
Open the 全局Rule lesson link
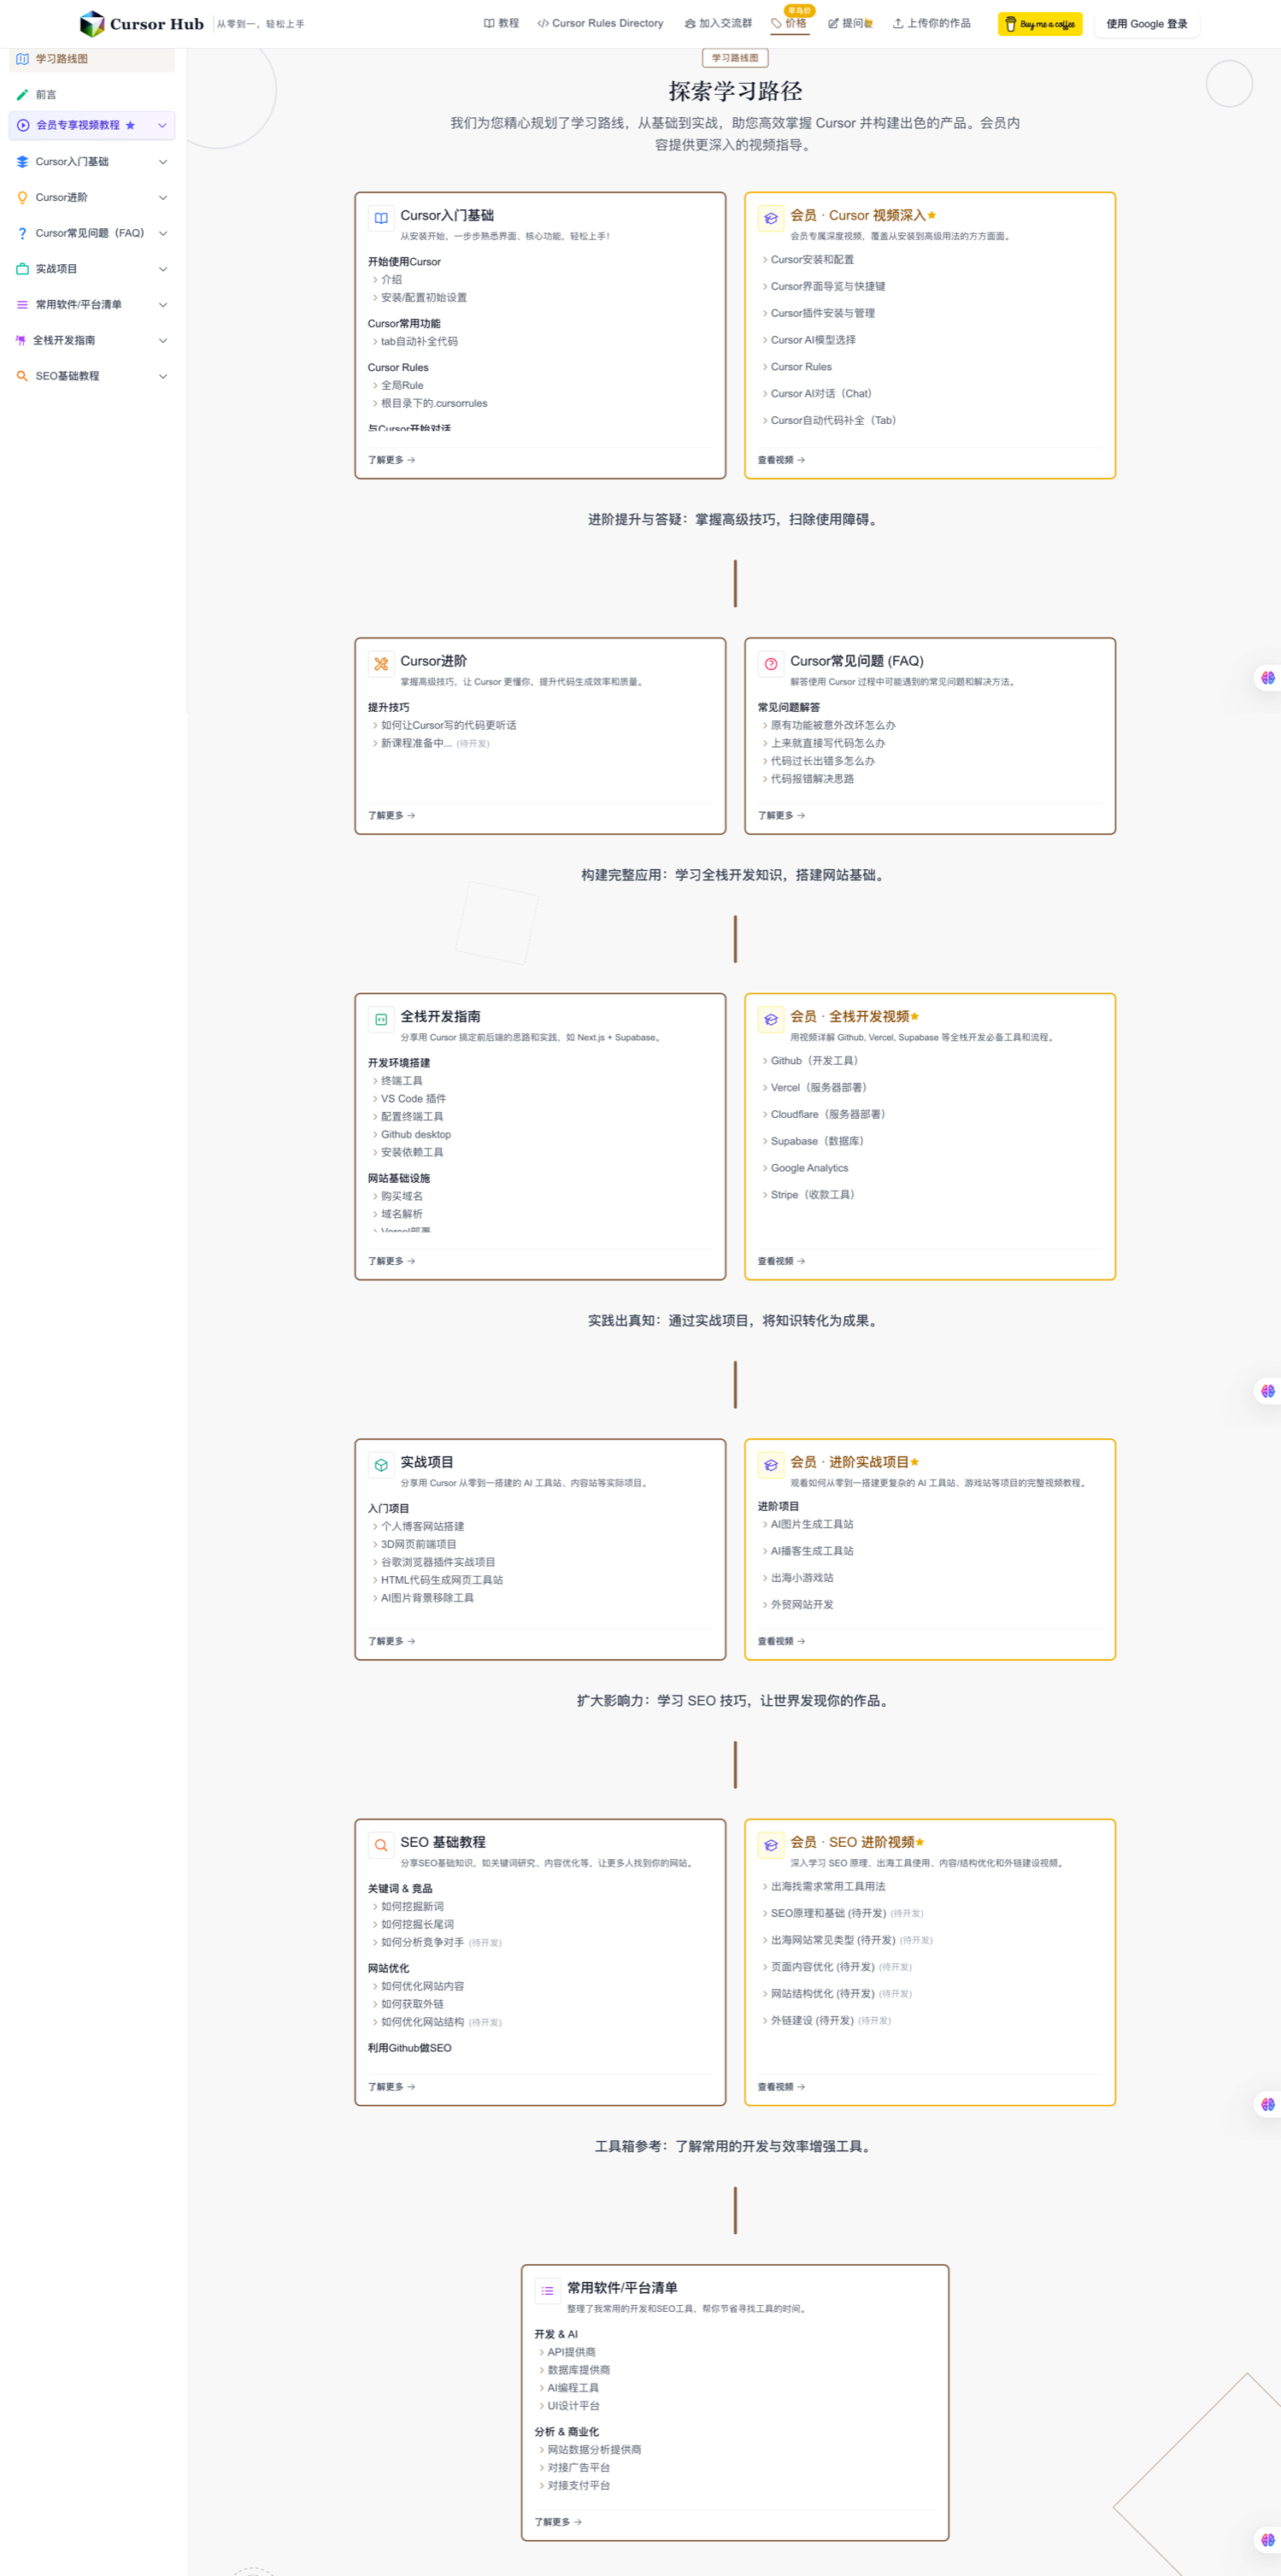[402, 386]
